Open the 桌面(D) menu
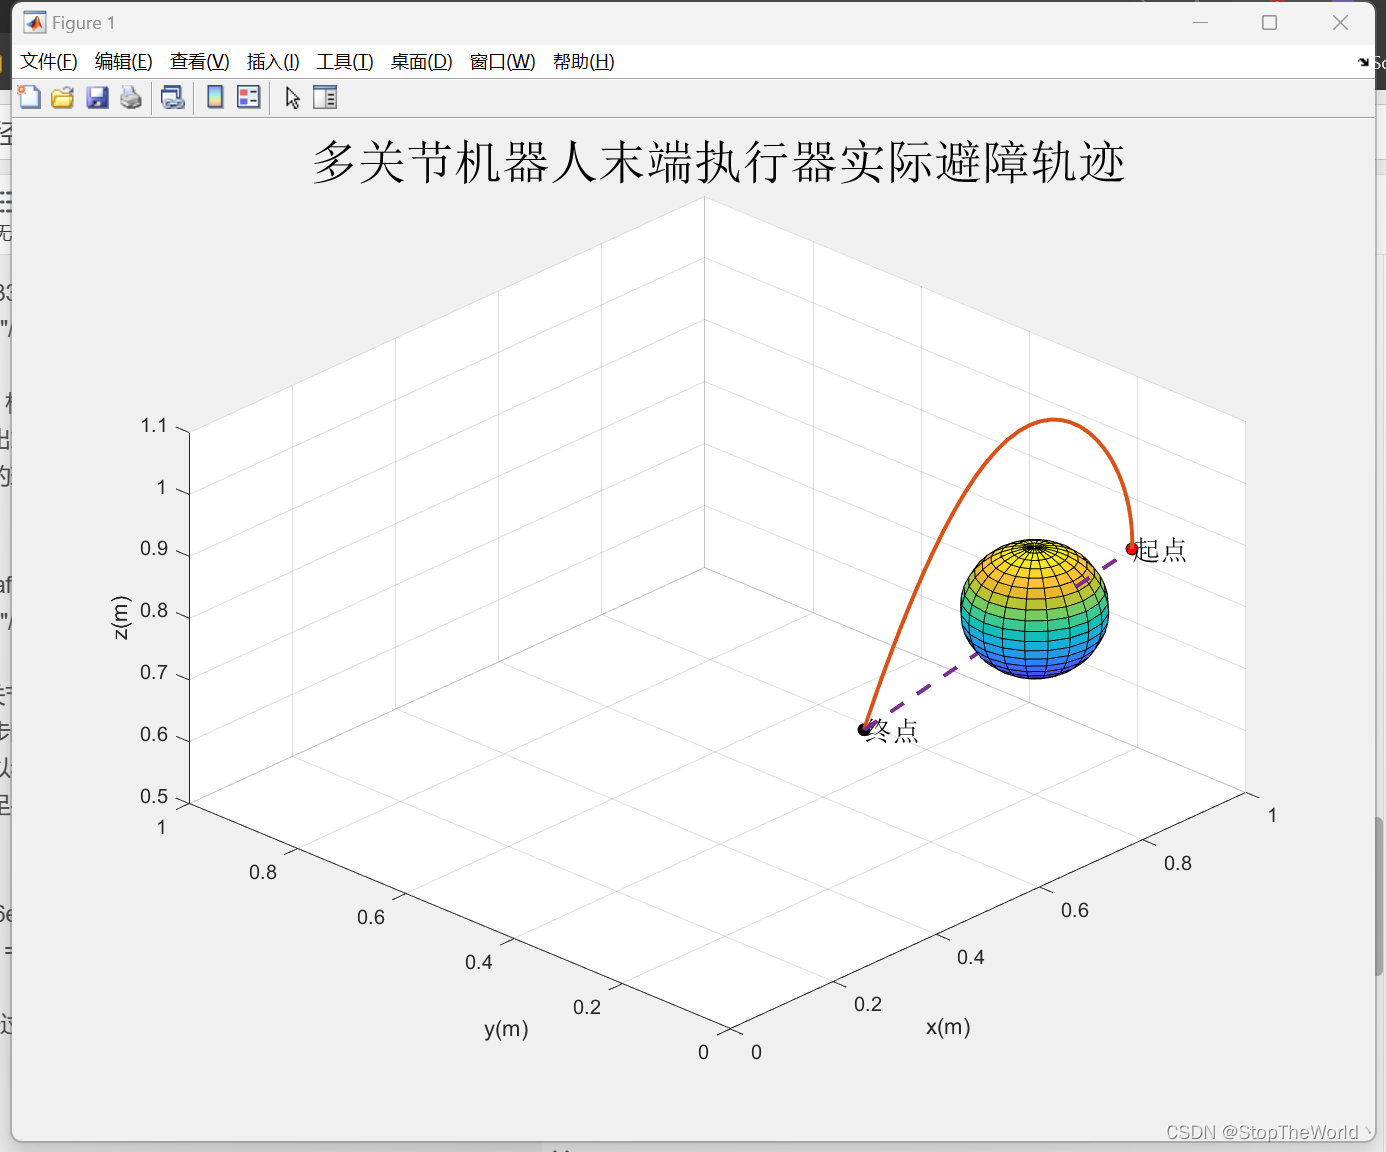The height and width of the screenshot is (1152, 1386). [x=422, y=62]
